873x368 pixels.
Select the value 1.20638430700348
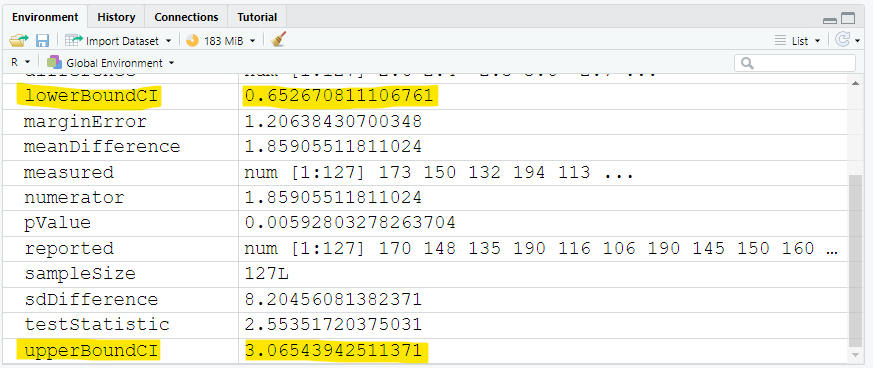tap(333, 121)
